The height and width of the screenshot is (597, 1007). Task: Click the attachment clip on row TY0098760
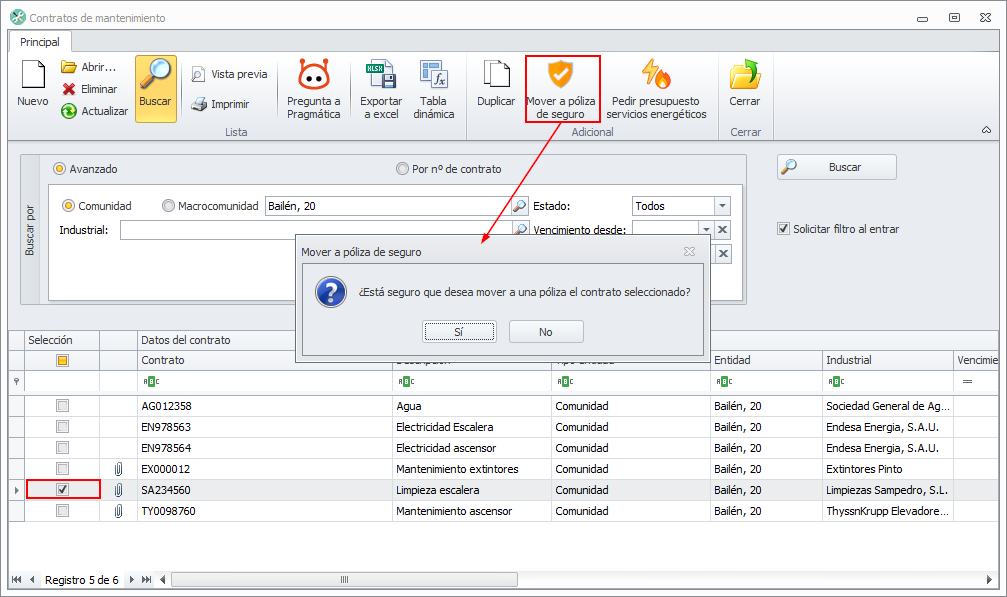point(118,512)
